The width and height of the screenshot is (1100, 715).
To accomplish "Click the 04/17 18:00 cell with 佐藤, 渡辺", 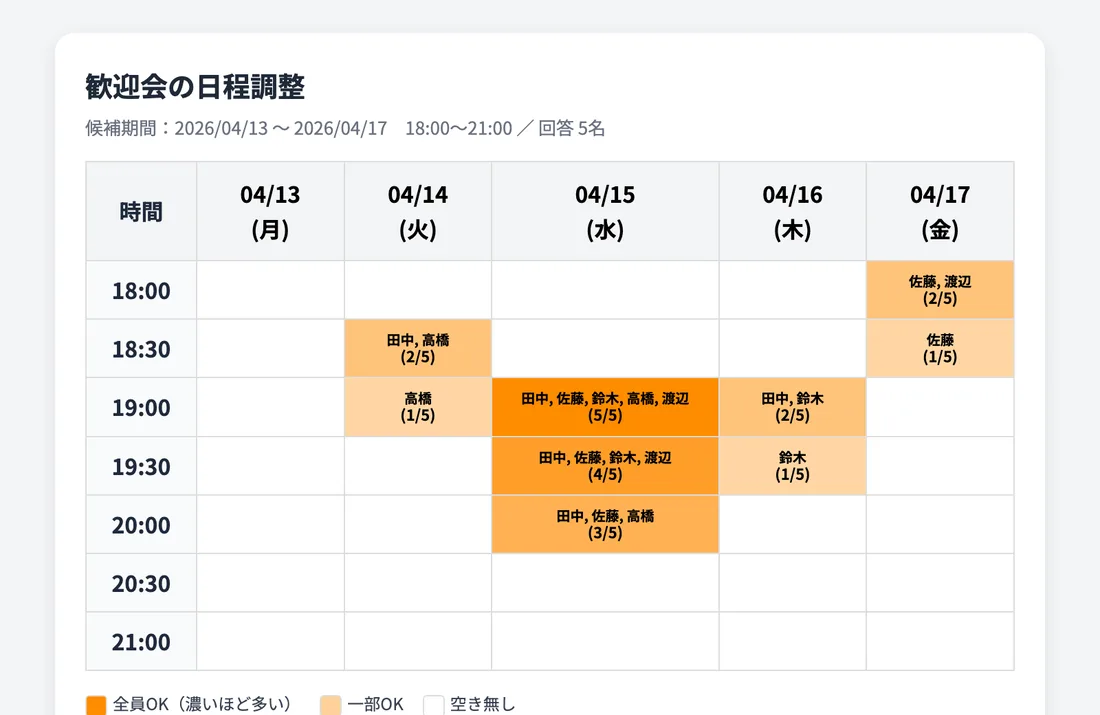I will coord(940,290).
